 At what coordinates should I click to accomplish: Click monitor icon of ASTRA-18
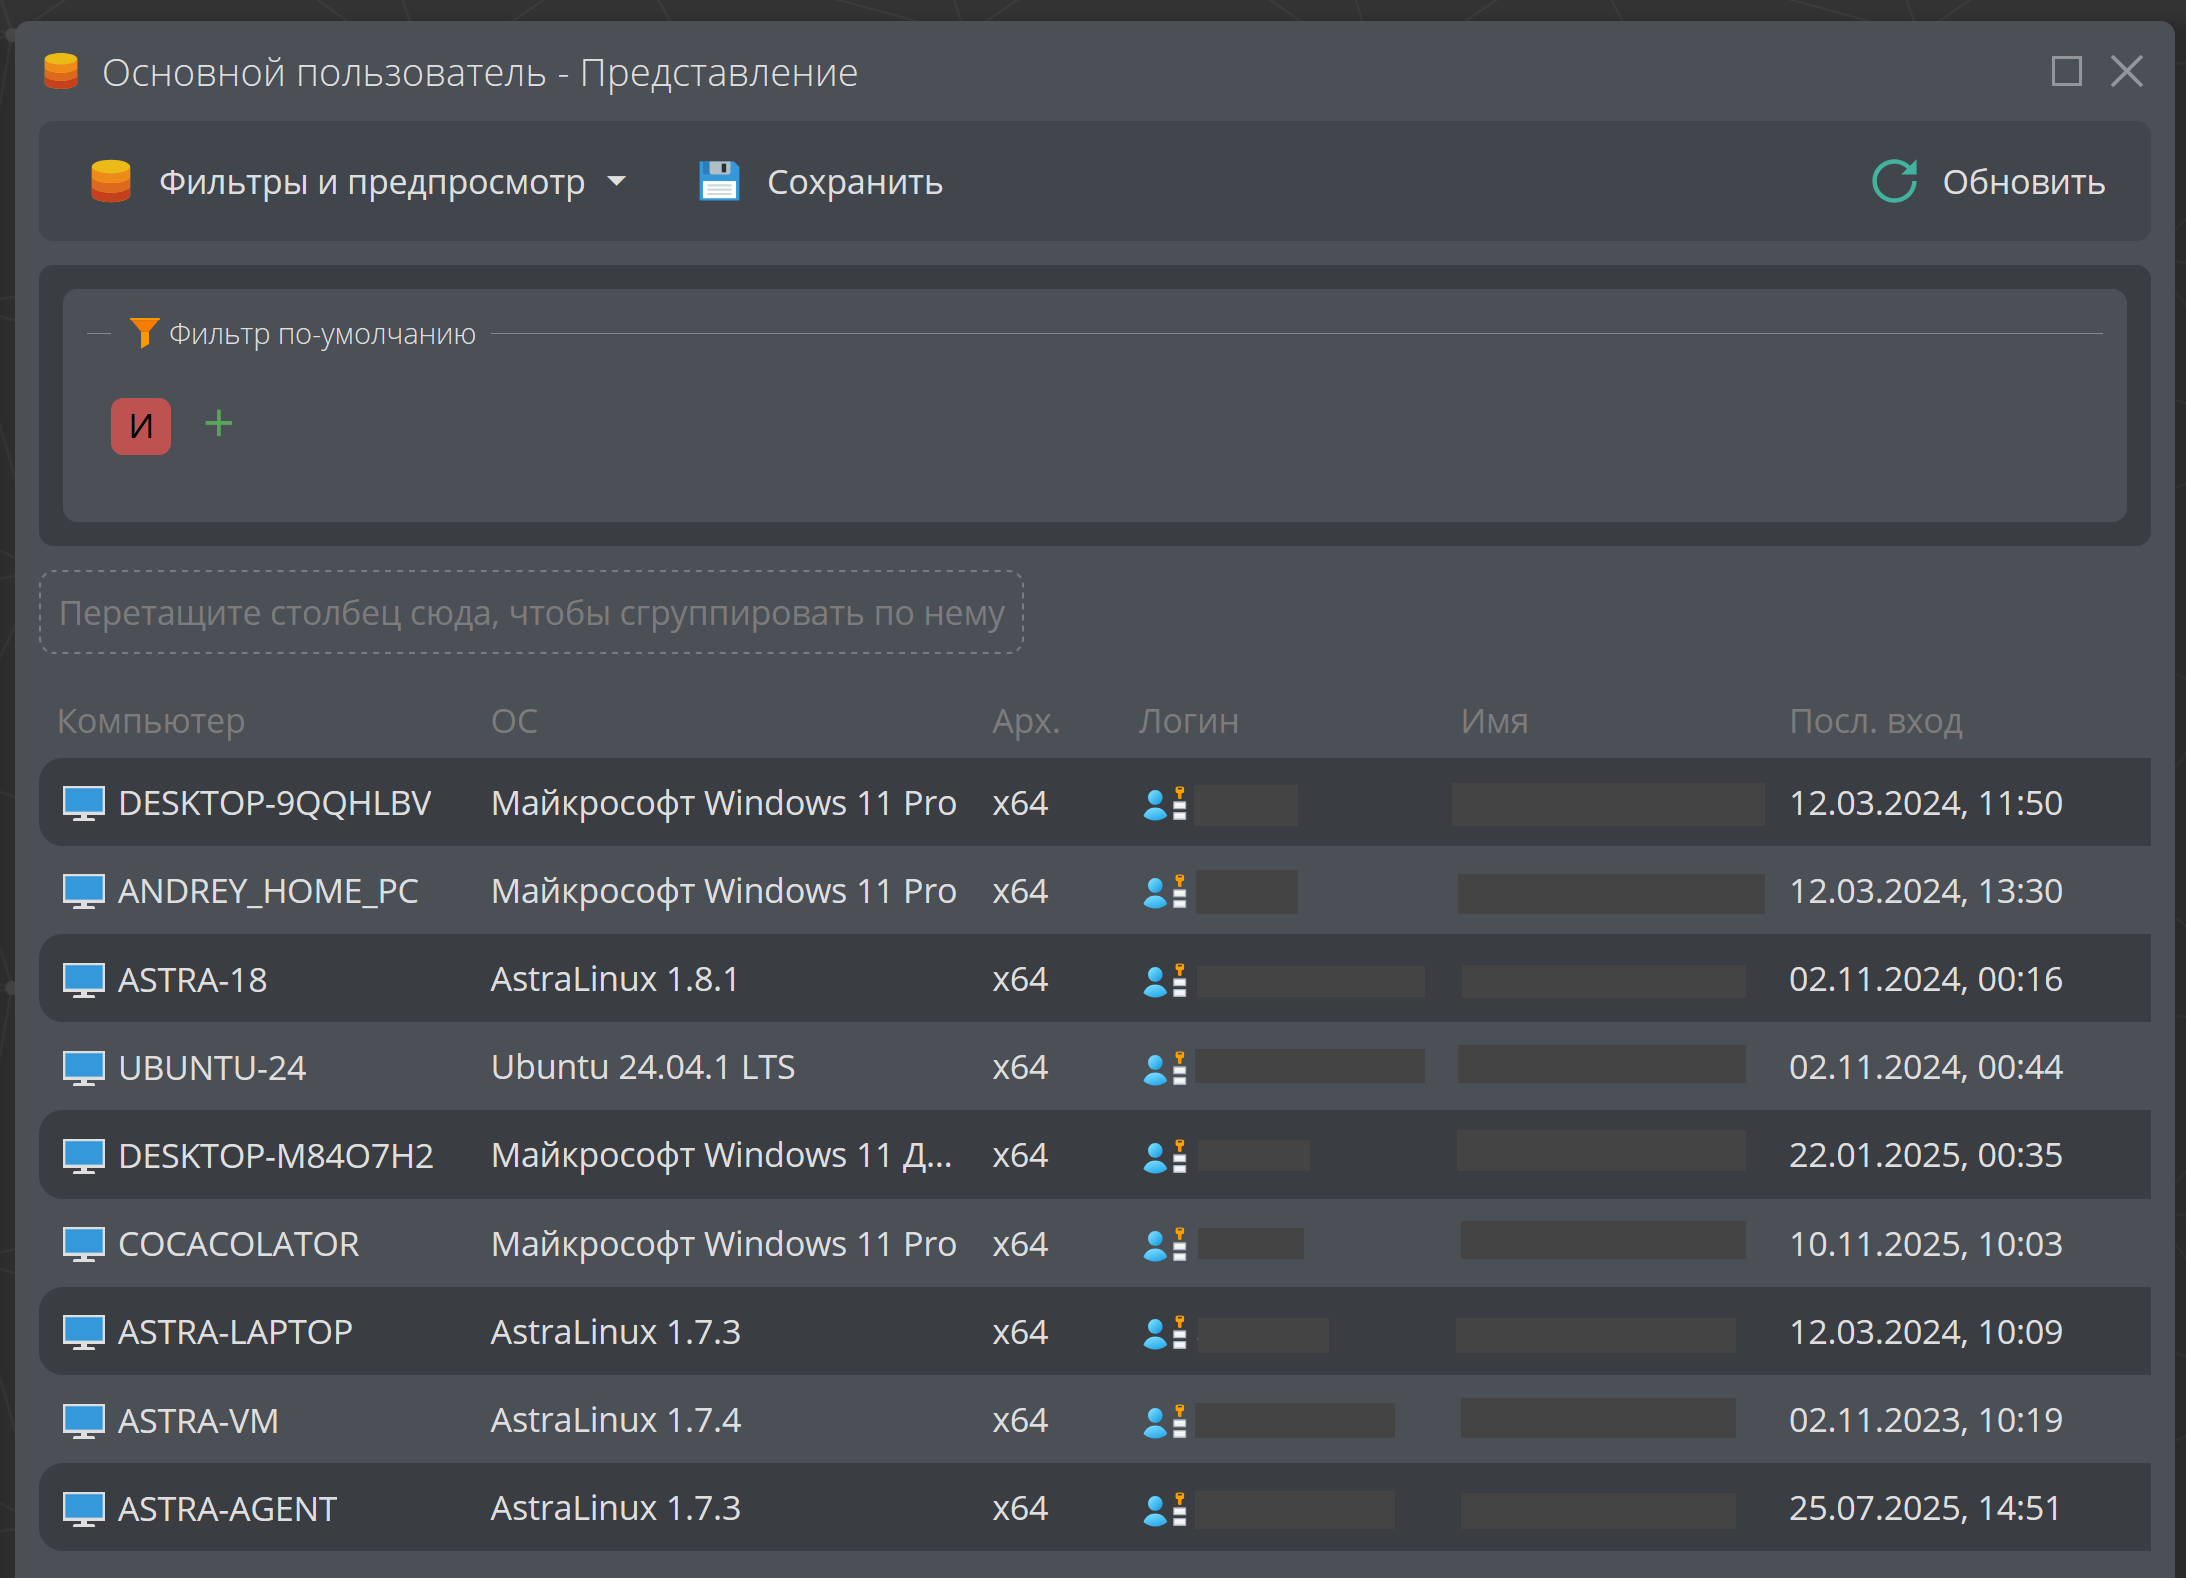click(x=84, y=980)
